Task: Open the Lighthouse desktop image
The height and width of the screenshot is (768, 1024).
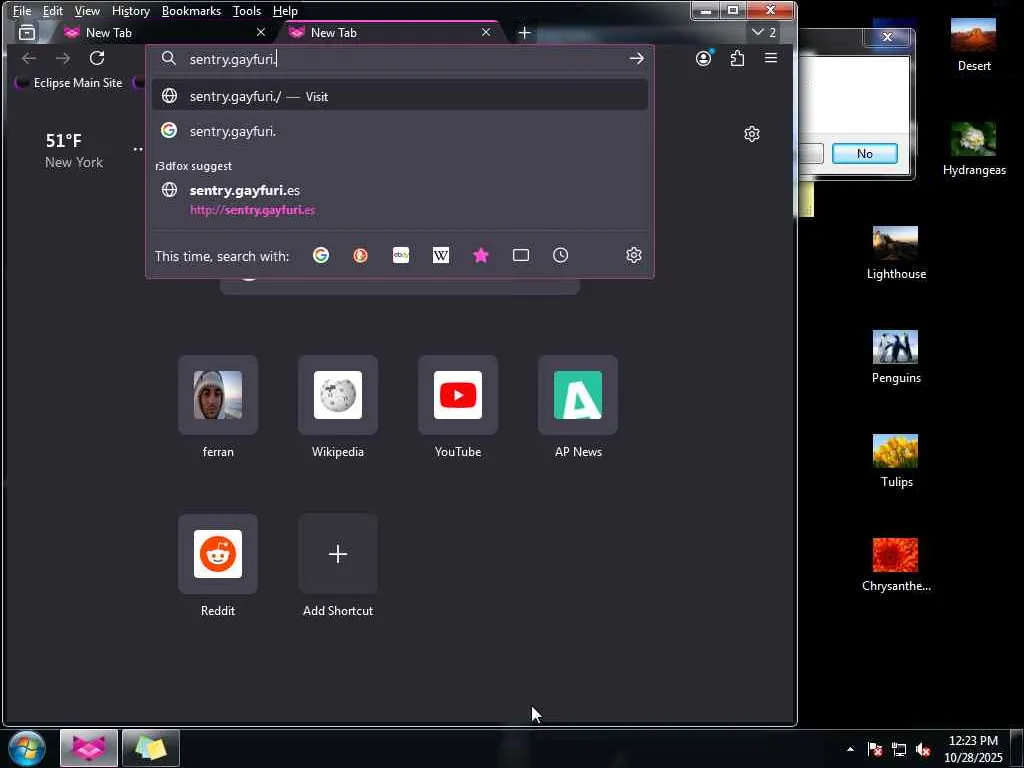Action: click(896, 253)
